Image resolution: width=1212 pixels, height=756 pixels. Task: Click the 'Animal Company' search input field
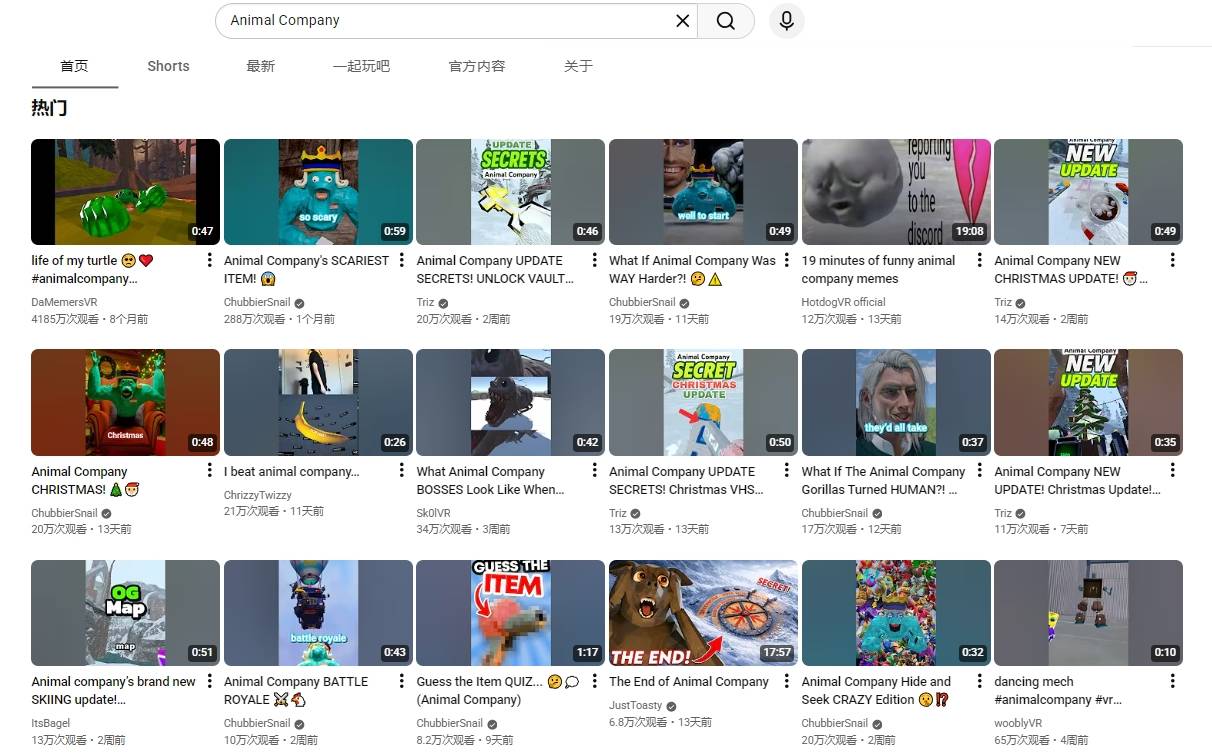440,21
